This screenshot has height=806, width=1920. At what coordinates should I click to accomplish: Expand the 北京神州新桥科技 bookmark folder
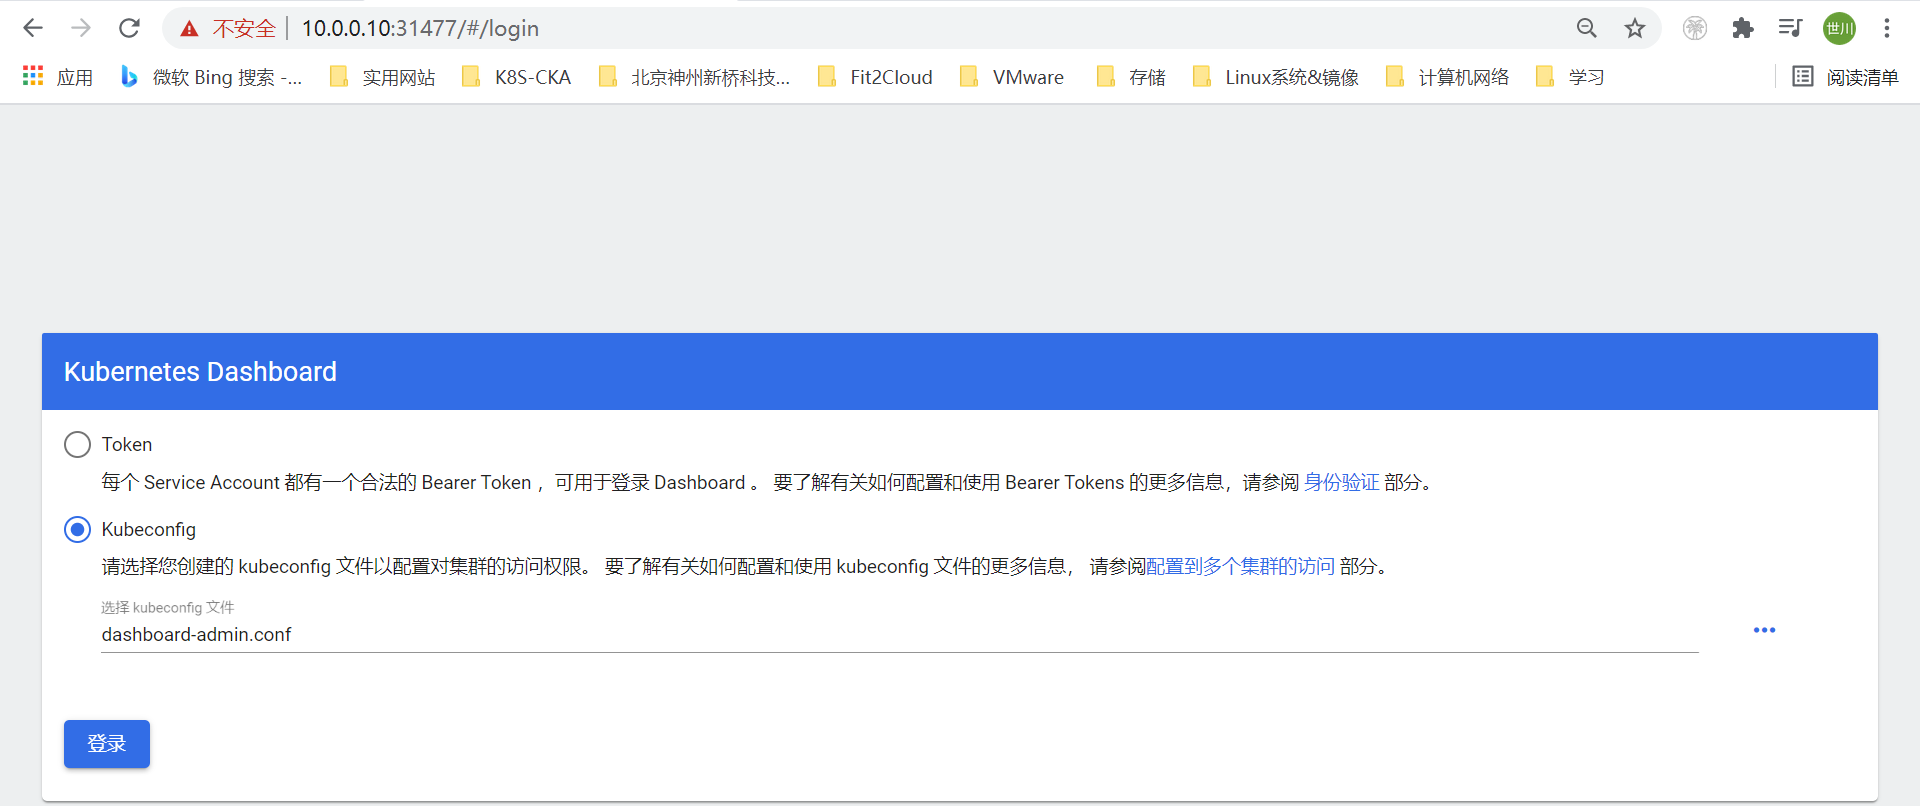(695, 77)
